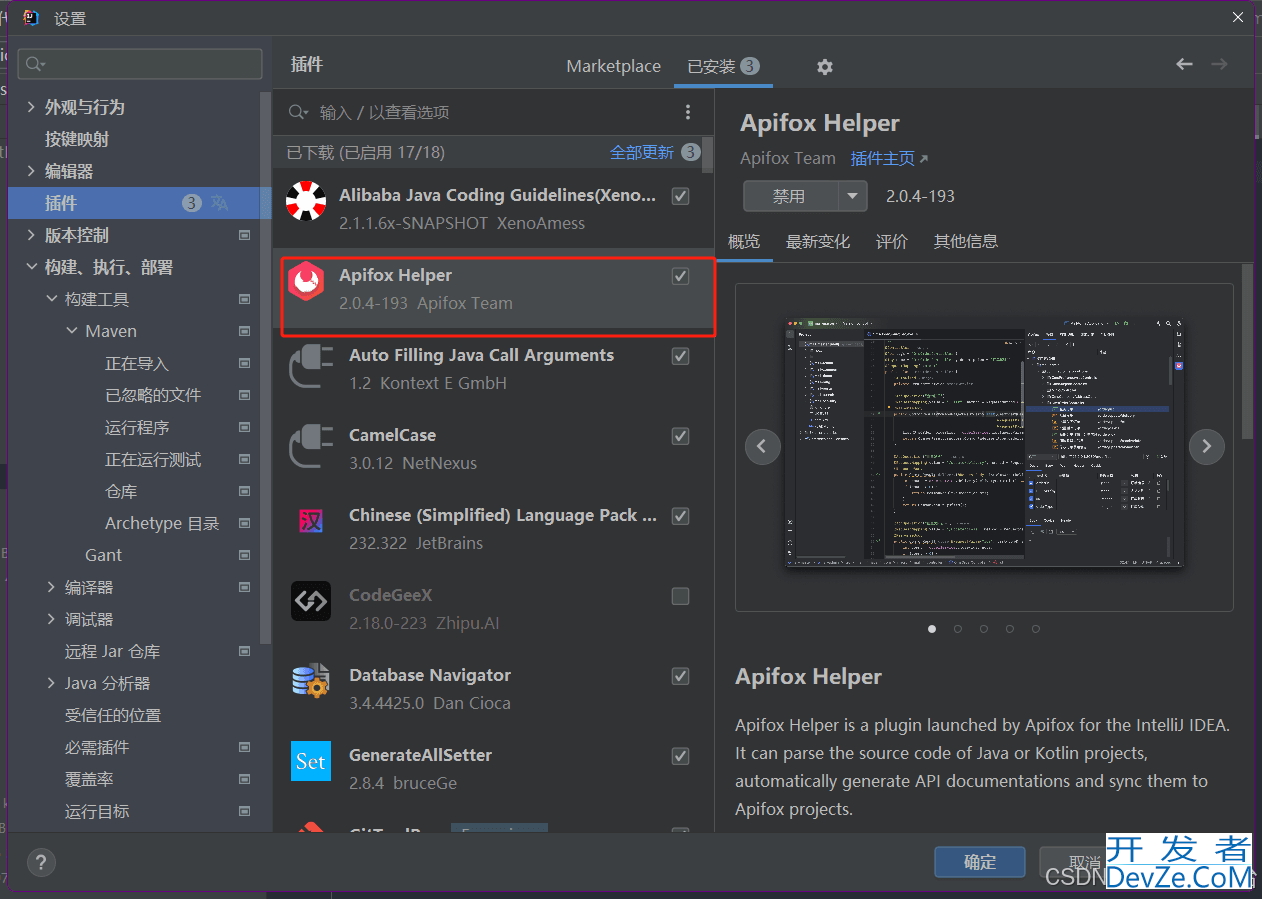Click the forward navigation arrow
This screenshot has height=899, width=1262.
(1219, 64)
